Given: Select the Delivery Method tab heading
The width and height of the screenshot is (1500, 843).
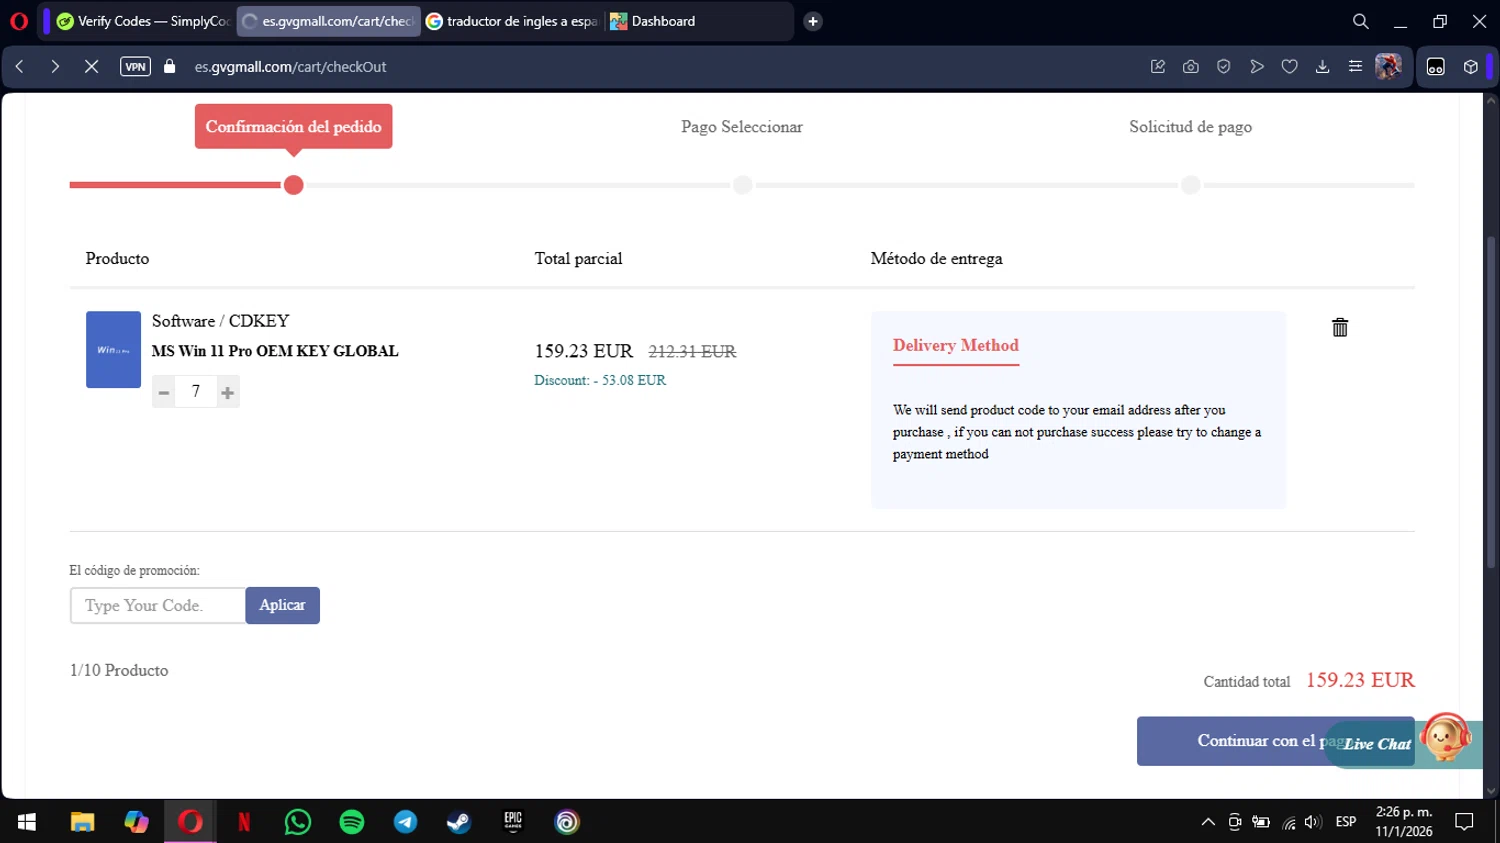Looking at the screenshot, I should 955,346.
